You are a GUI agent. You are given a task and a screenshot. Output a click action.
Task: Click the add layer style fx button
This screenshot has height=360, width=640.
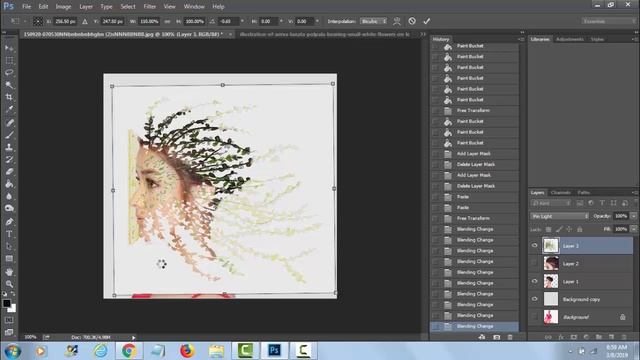pyautogui.click(x=561, y=337)
